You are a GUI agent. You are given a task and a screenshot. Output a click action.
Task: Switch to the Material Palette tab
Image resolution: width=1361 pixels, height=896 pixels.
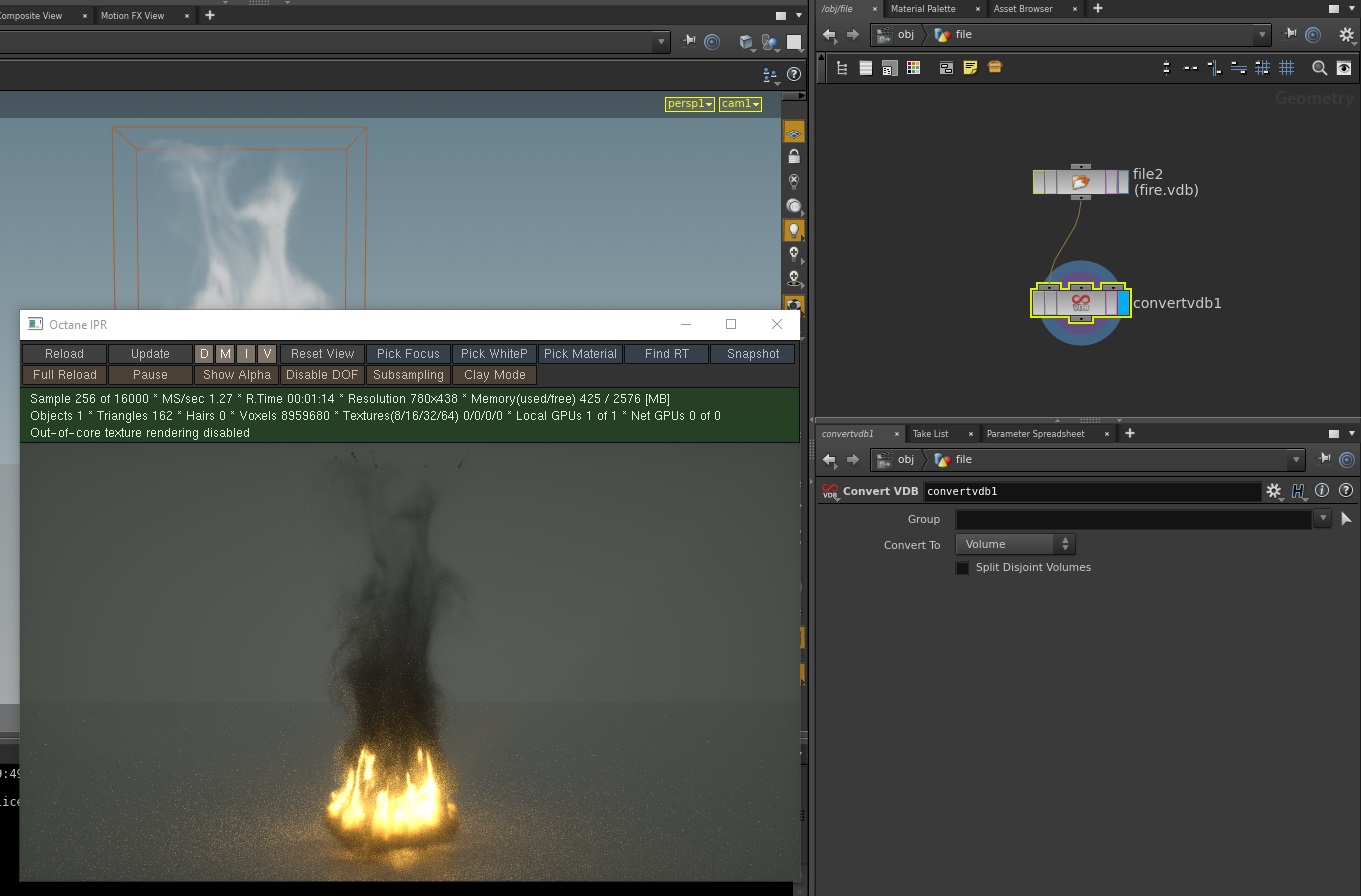[x=922, y=9]
